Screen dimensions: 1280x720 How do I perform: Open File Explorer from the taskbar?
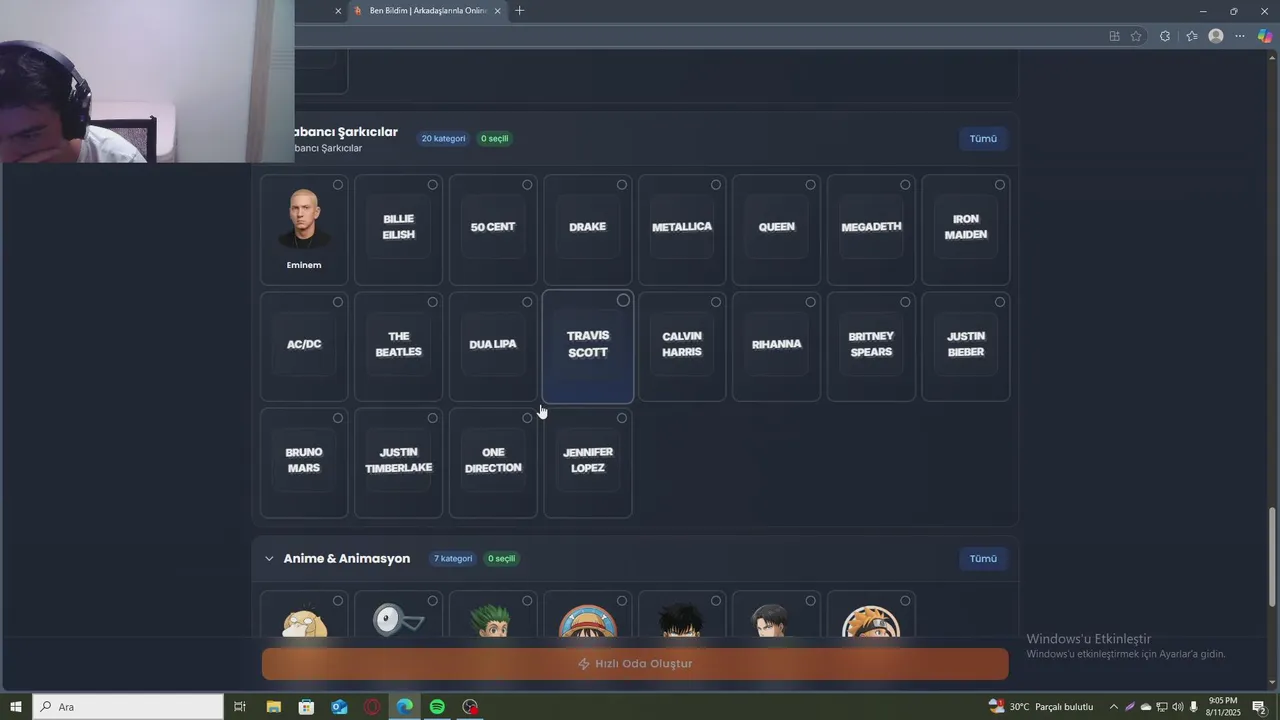click(x=273, y=707)
